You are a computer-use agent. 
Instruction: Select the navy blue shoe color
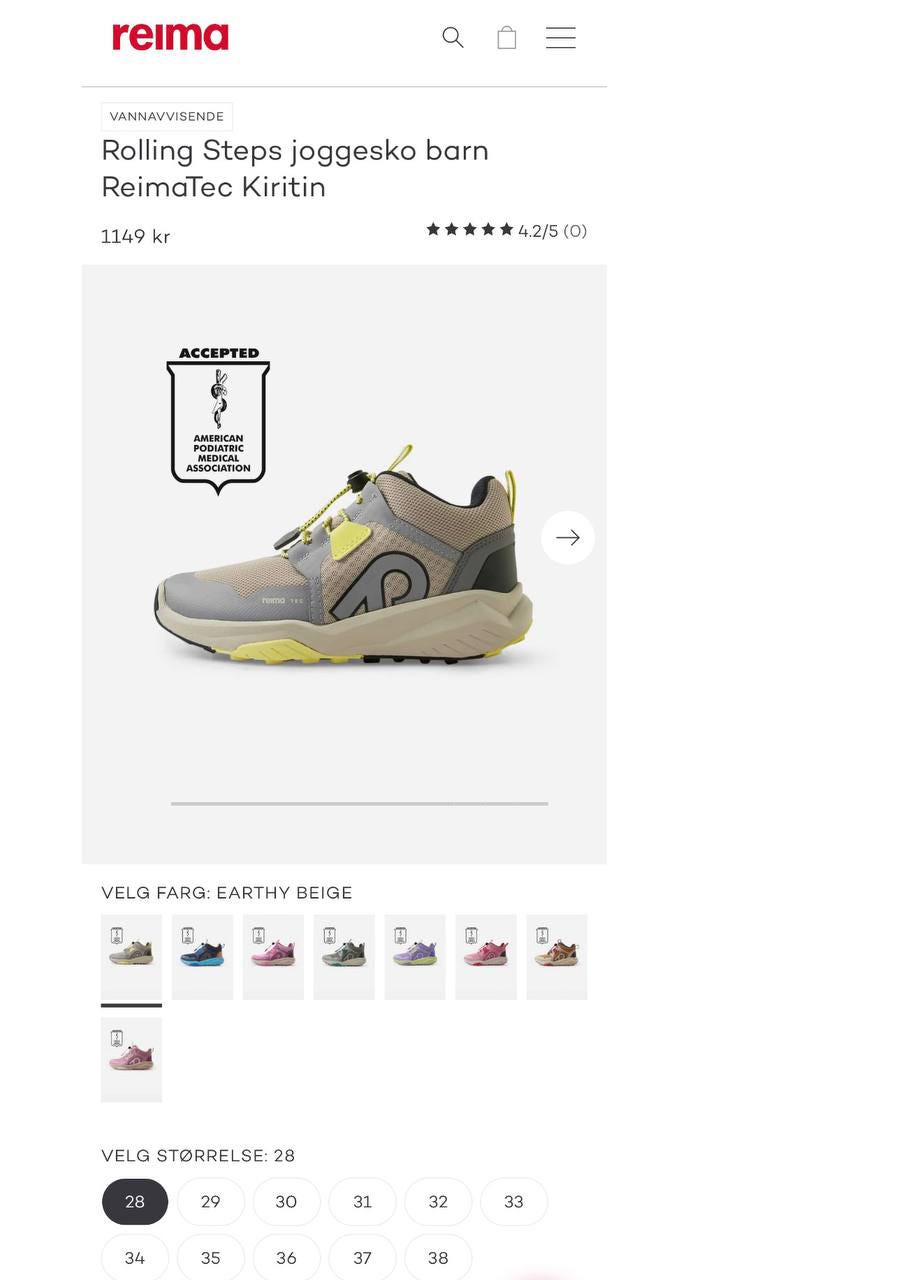click(202, 957)
